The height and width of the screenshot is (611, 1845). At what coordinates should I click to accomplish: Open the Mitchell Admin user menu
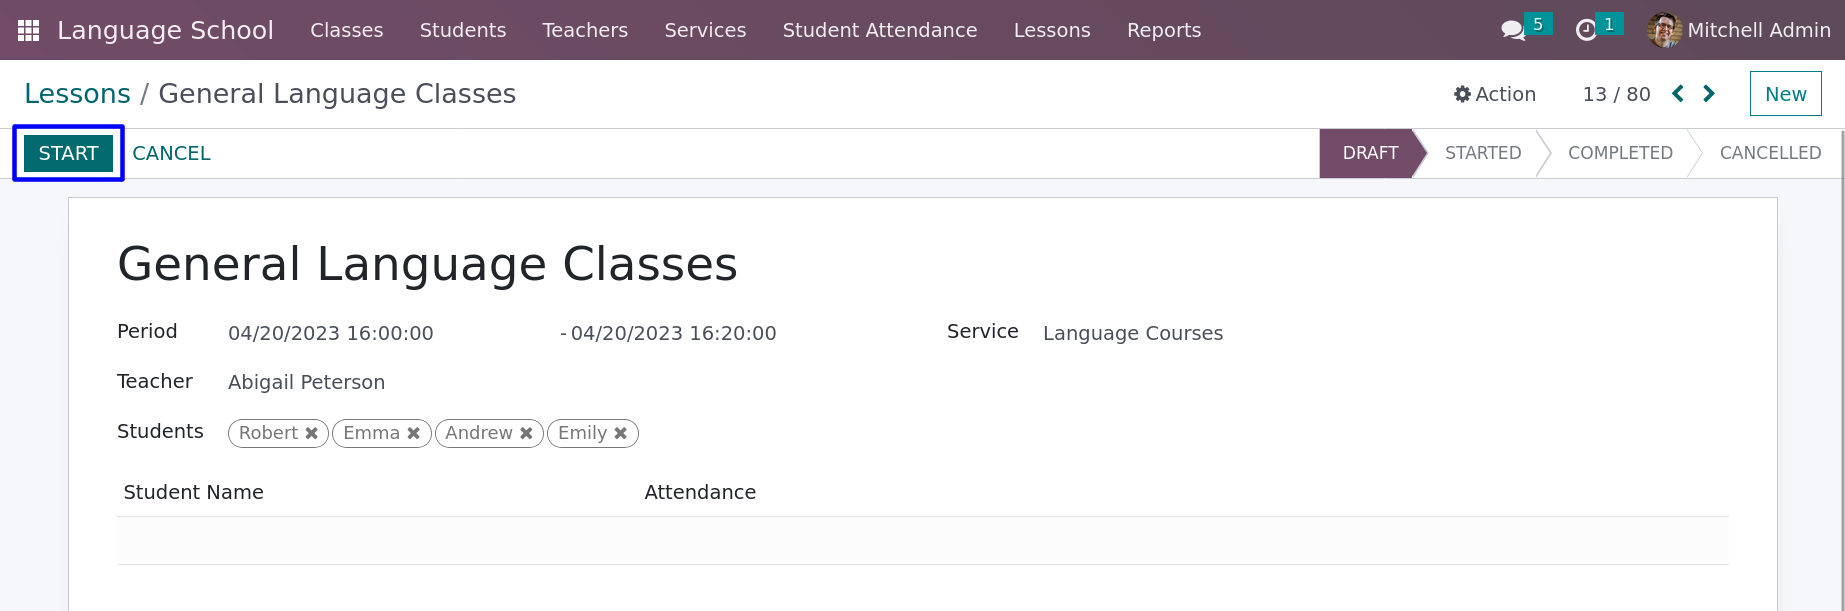1739,30
